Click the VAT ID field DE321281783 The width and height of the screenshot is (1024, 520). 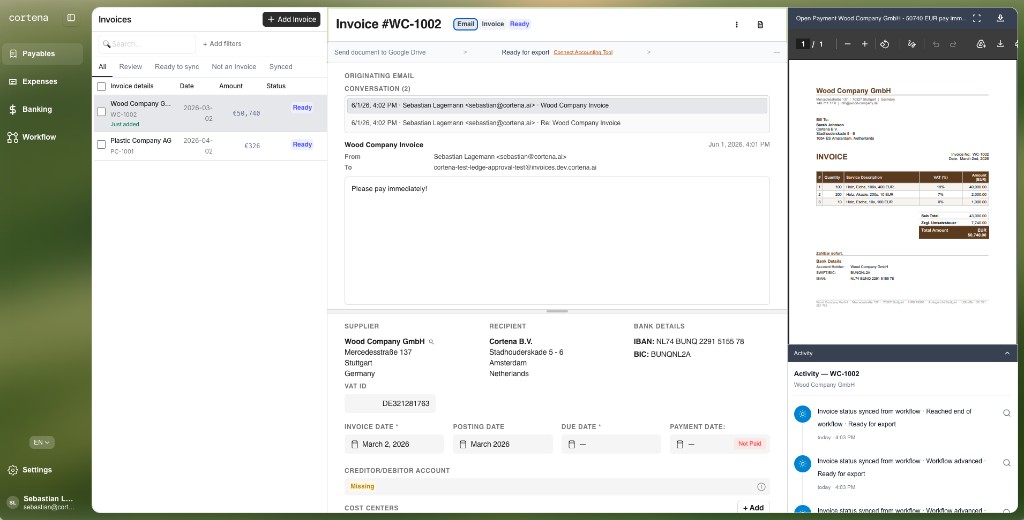390,404
